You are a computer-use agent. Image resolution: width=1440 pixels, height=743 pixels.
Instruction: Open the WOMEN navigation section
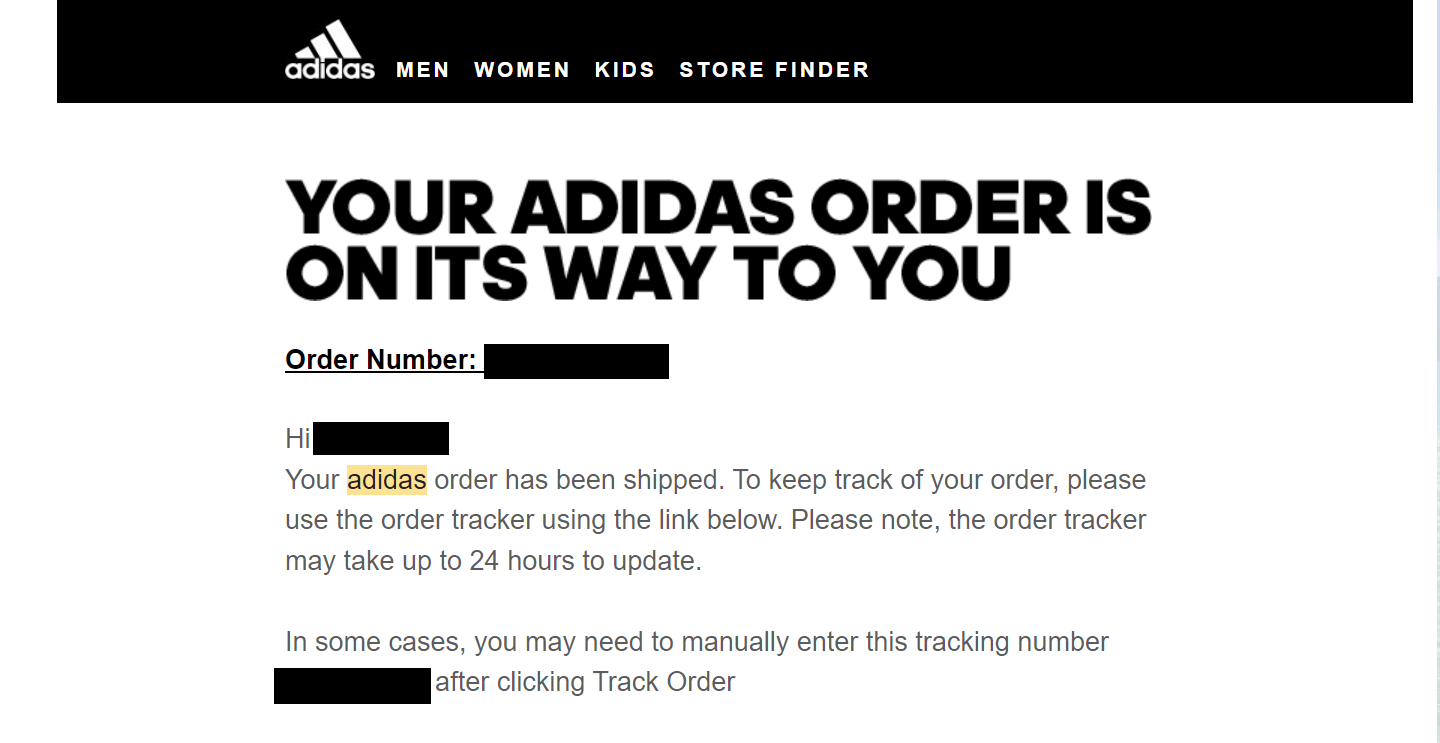521,69
